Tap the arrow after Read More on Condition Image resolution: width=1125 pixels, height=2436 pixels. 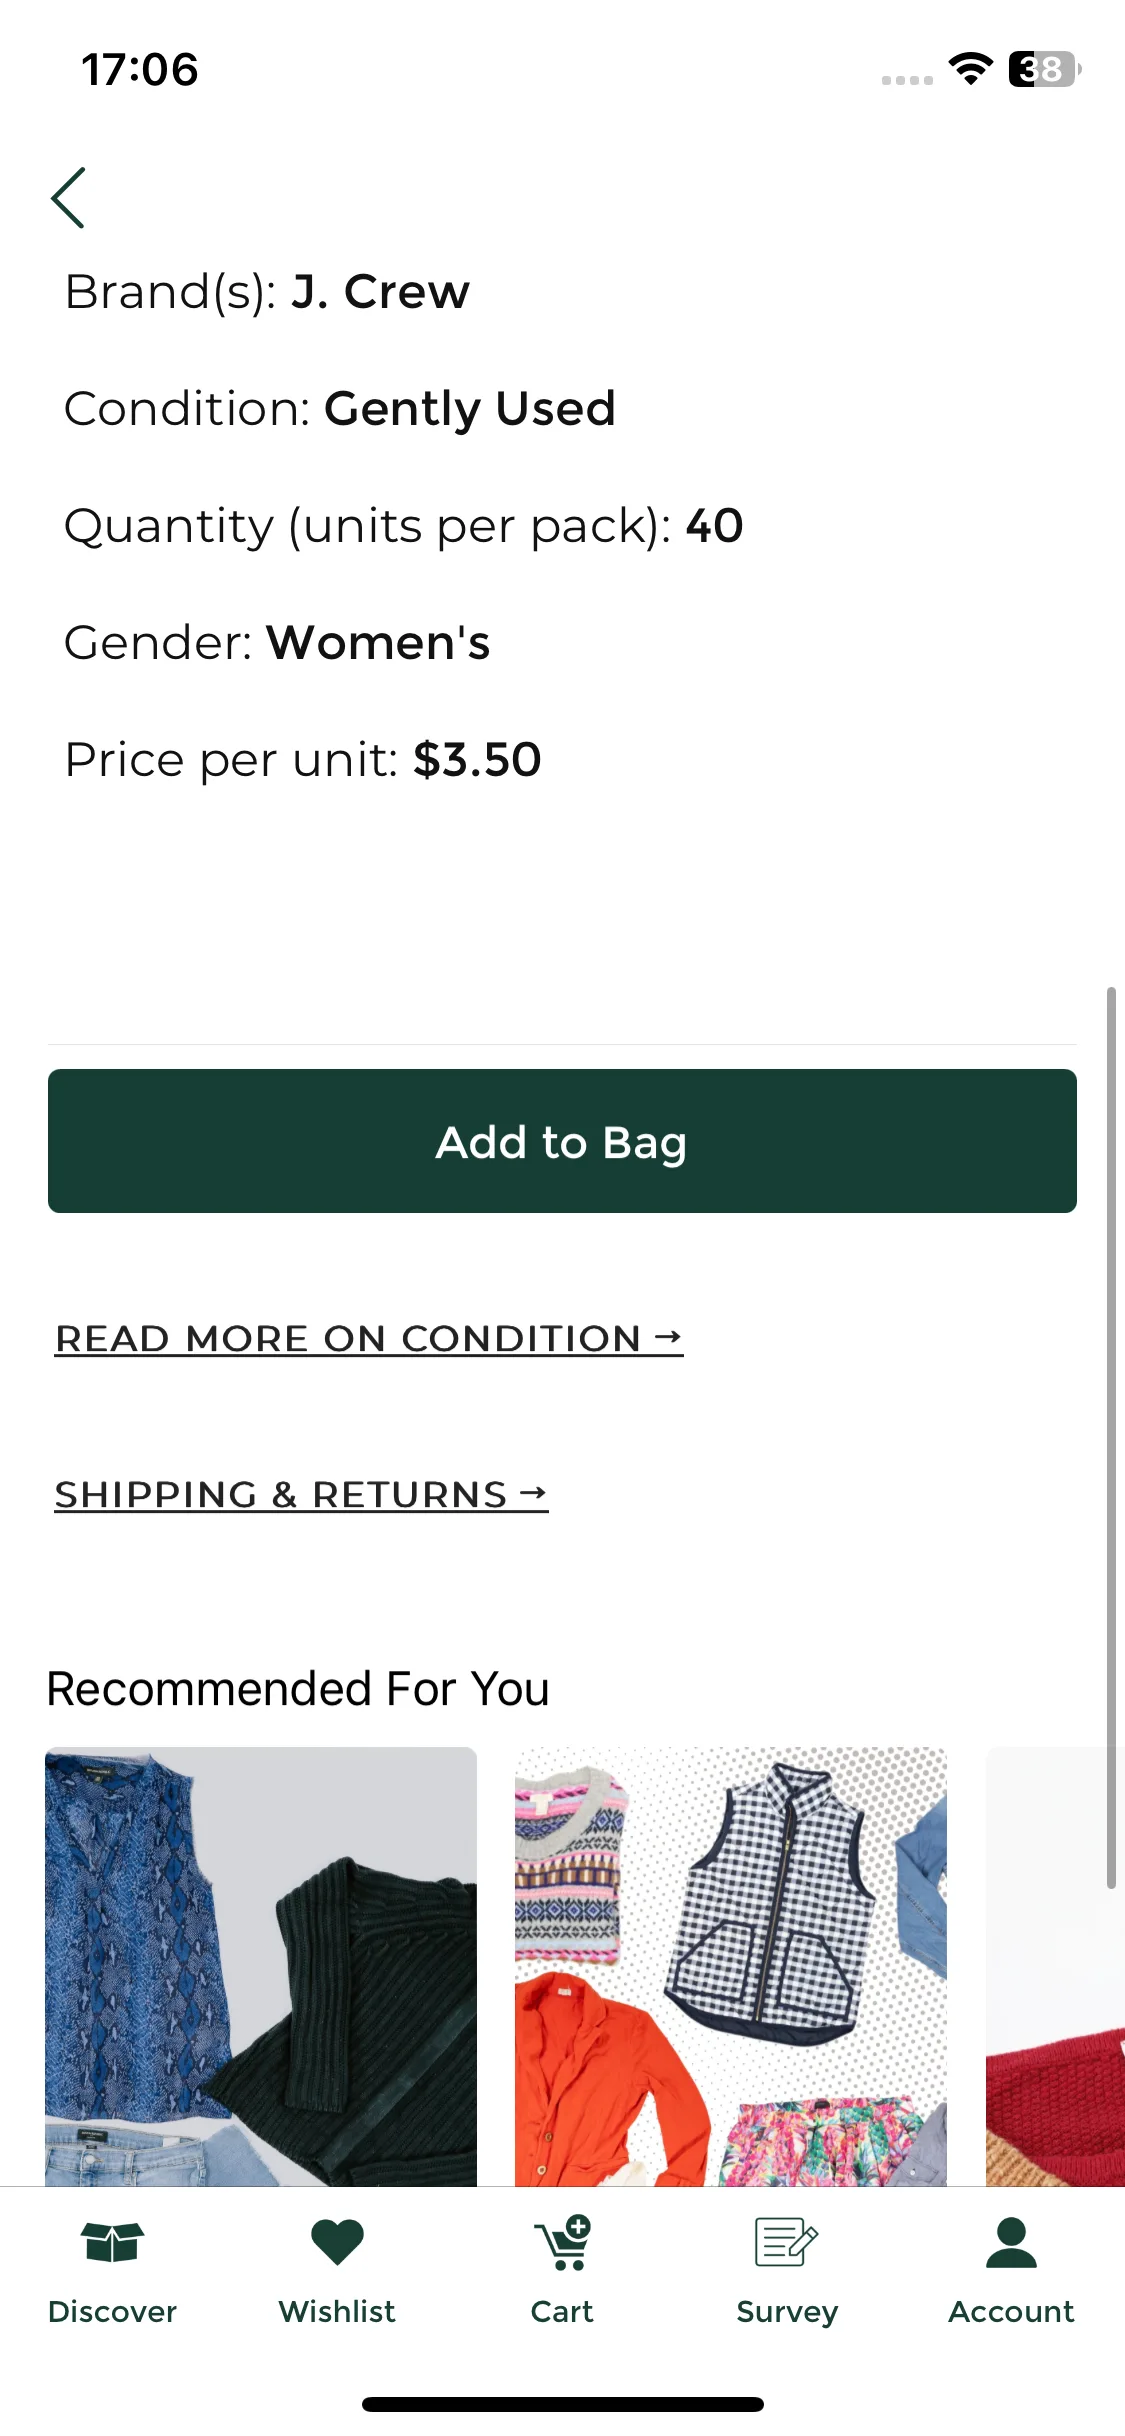668,1336
